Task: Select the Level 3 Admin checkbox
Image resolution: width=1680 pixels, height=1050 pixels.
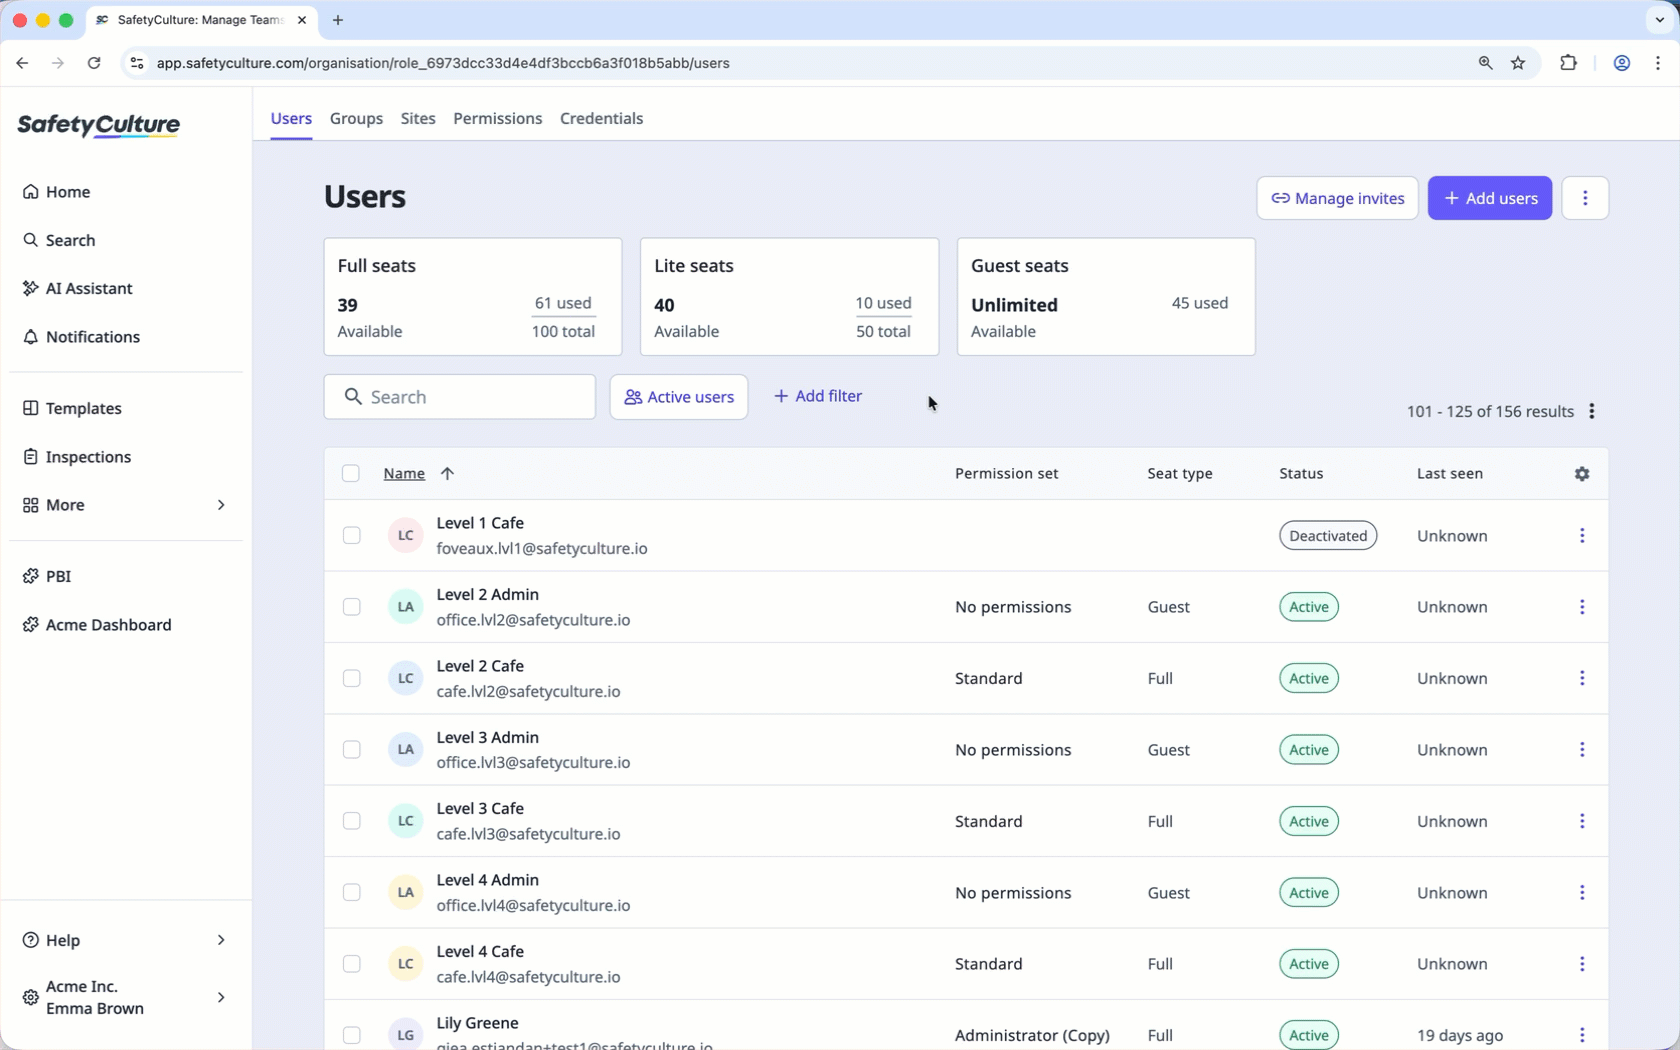Action: coord(352,750)
